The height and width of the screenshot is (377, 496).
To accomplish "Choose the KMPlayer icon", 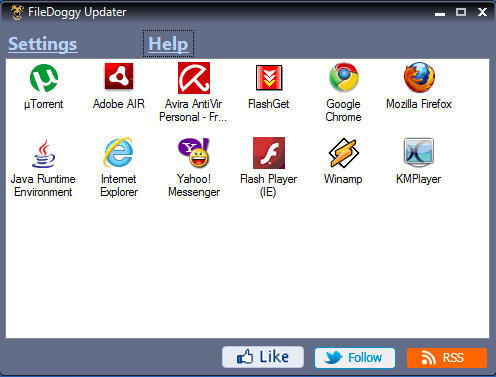I will (419, 152).
